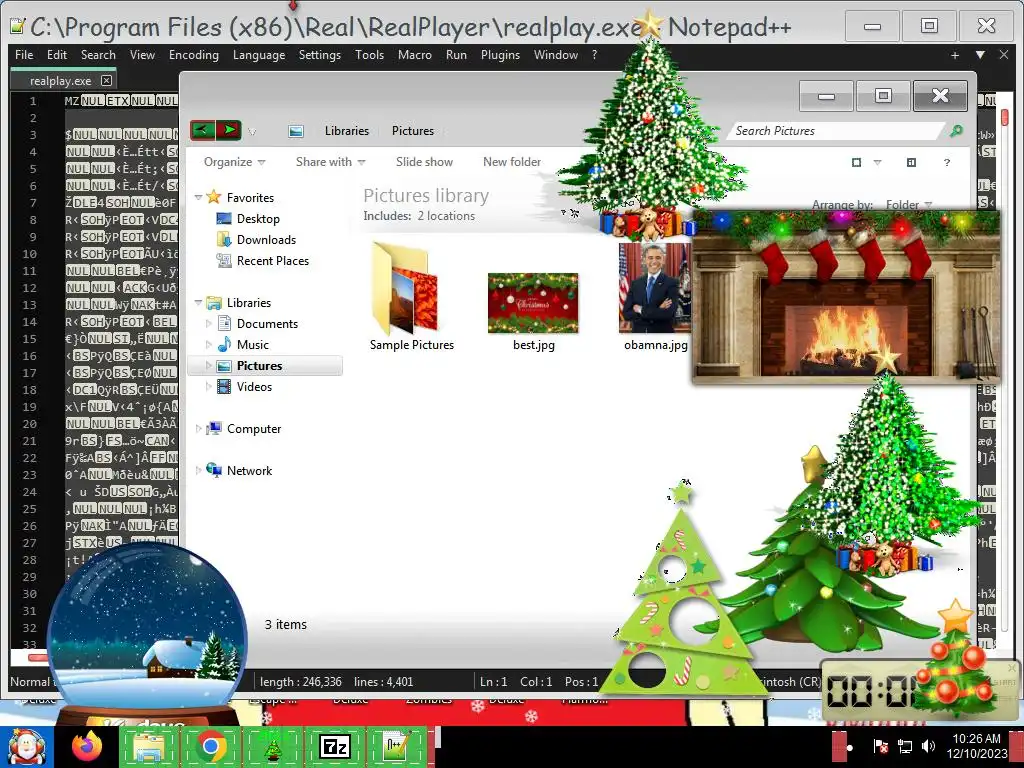Select Computer in the navigation pane
This screenshot has width=1024, height=768.
(x=254, y=428)
